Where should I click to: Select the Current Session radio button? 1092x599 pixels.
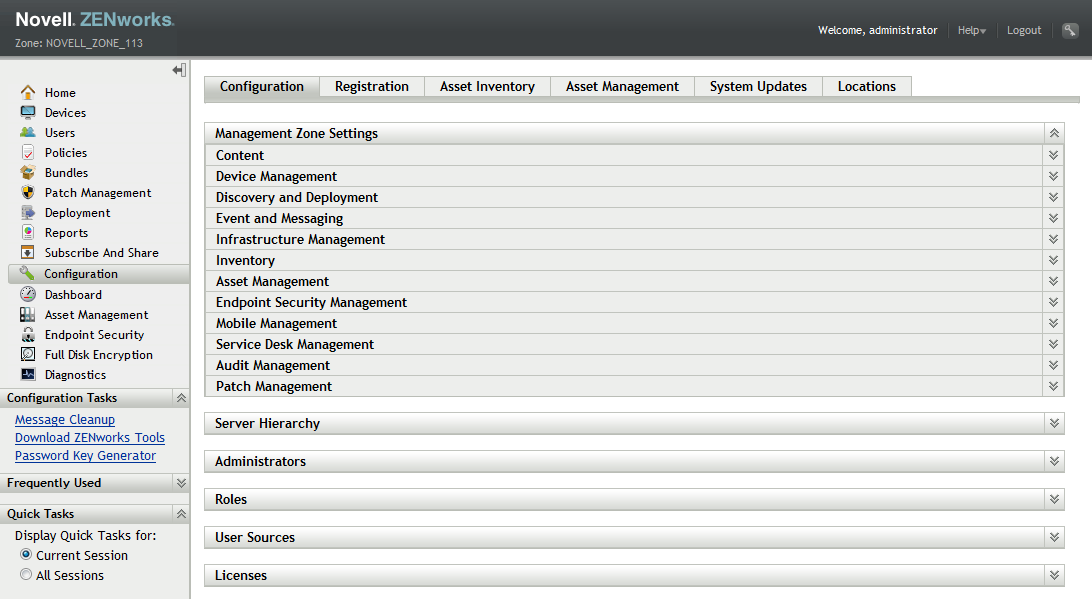(x=26, y=555)
